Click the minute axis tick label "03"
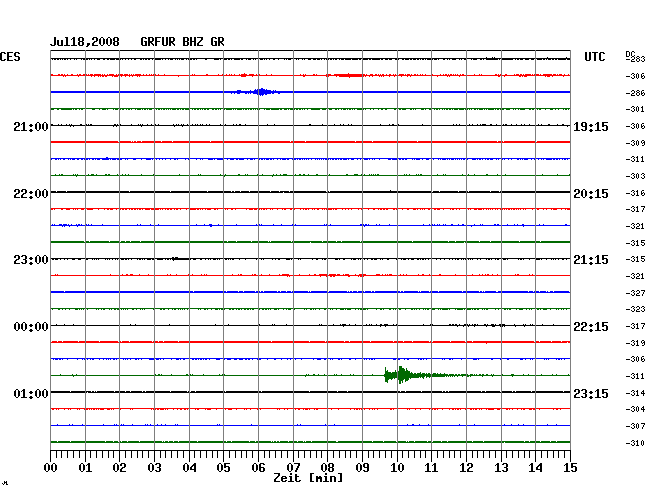Screen dimensions: 650x494 tap(154, 468)
